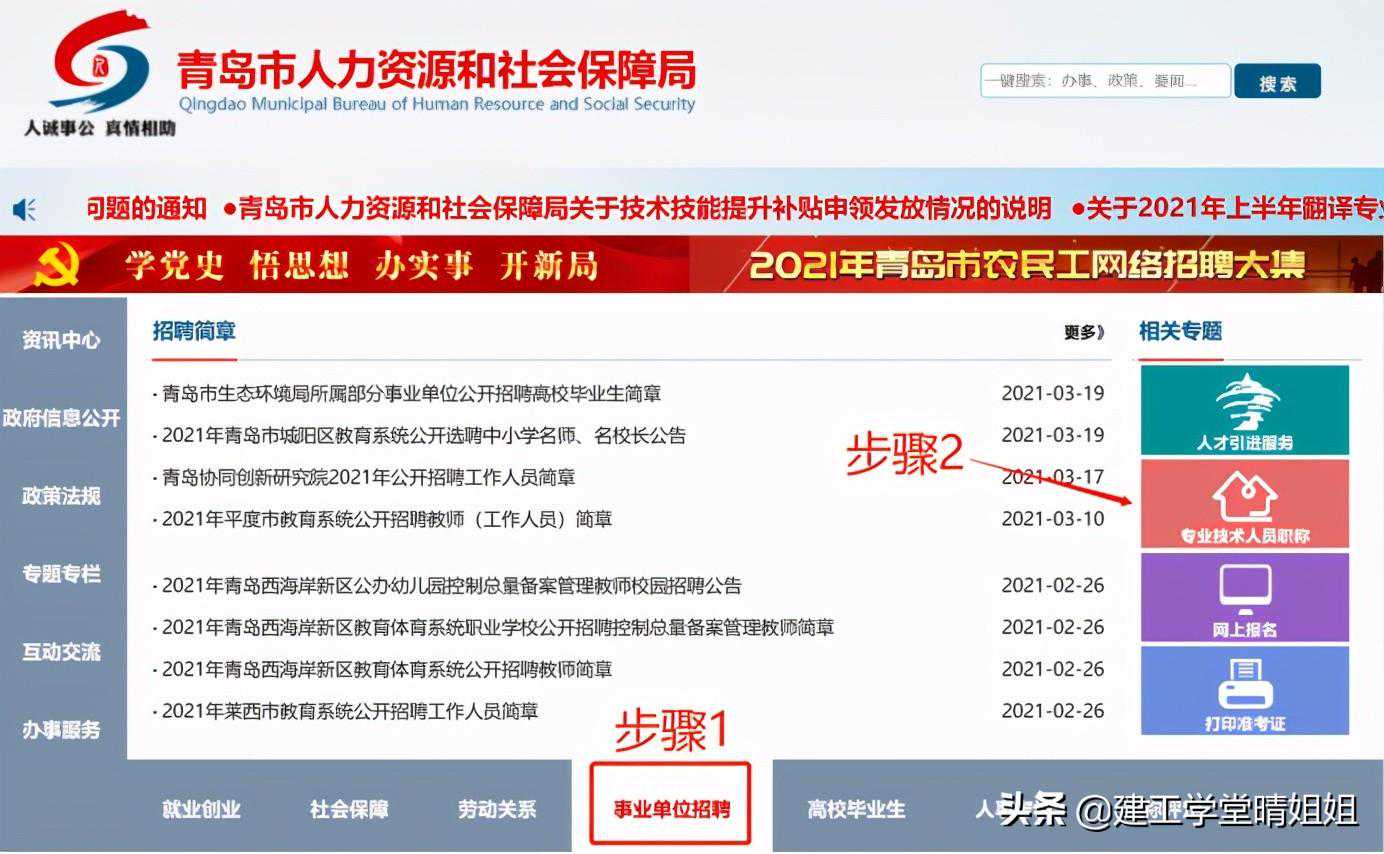The width and height of the screenshot is (1384, 854).
Task: Click the speaker announcement icon
Action: pos(25,209)
